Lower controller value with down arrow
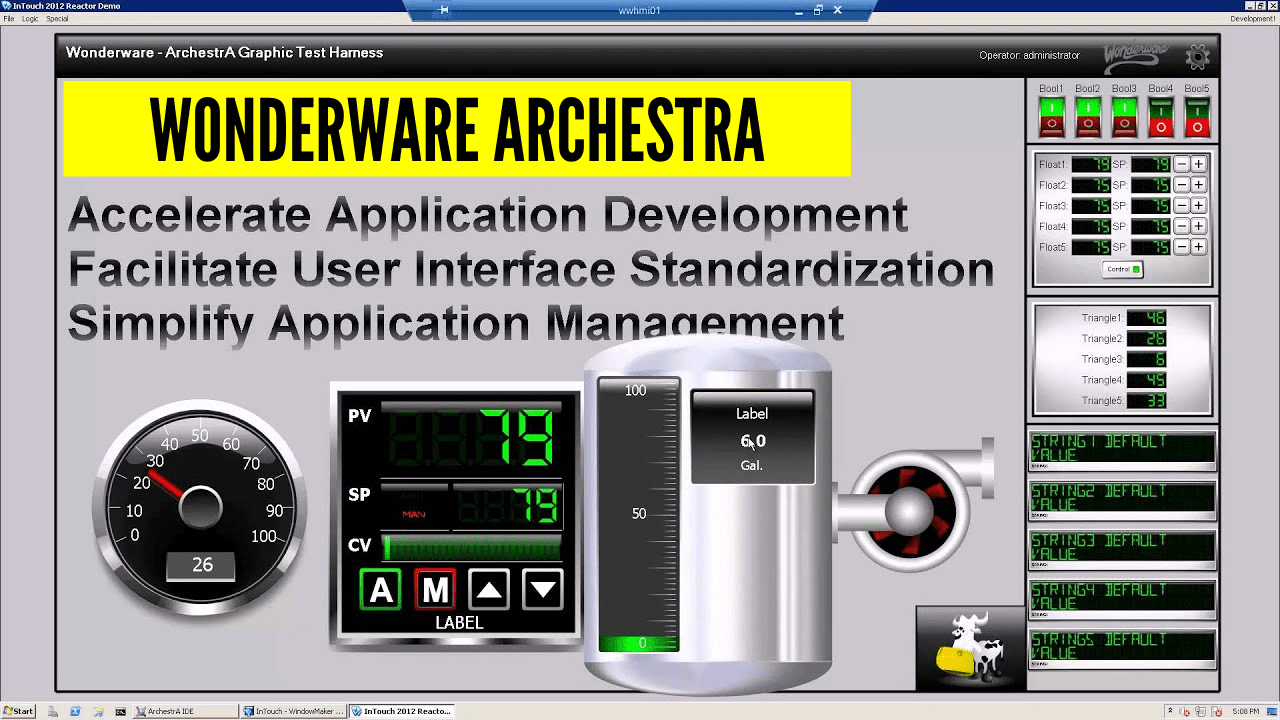 coord(543,590)
